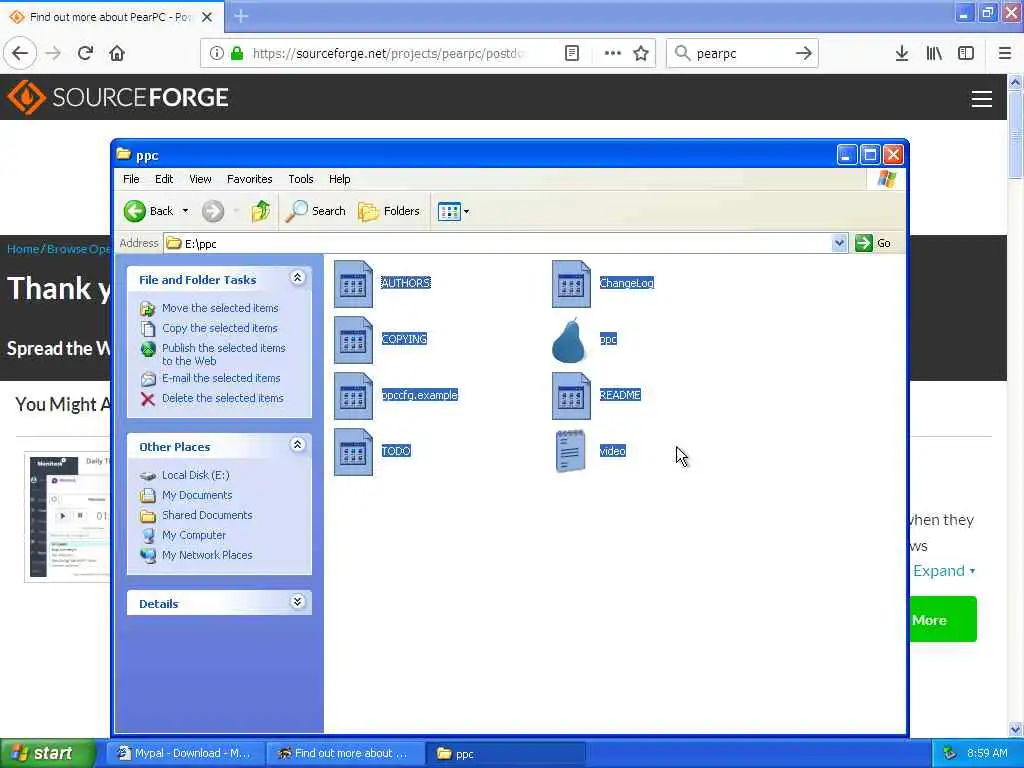Click the ppc taskbar button
This screenshot has height=768, width=1024.
[506, 753]
